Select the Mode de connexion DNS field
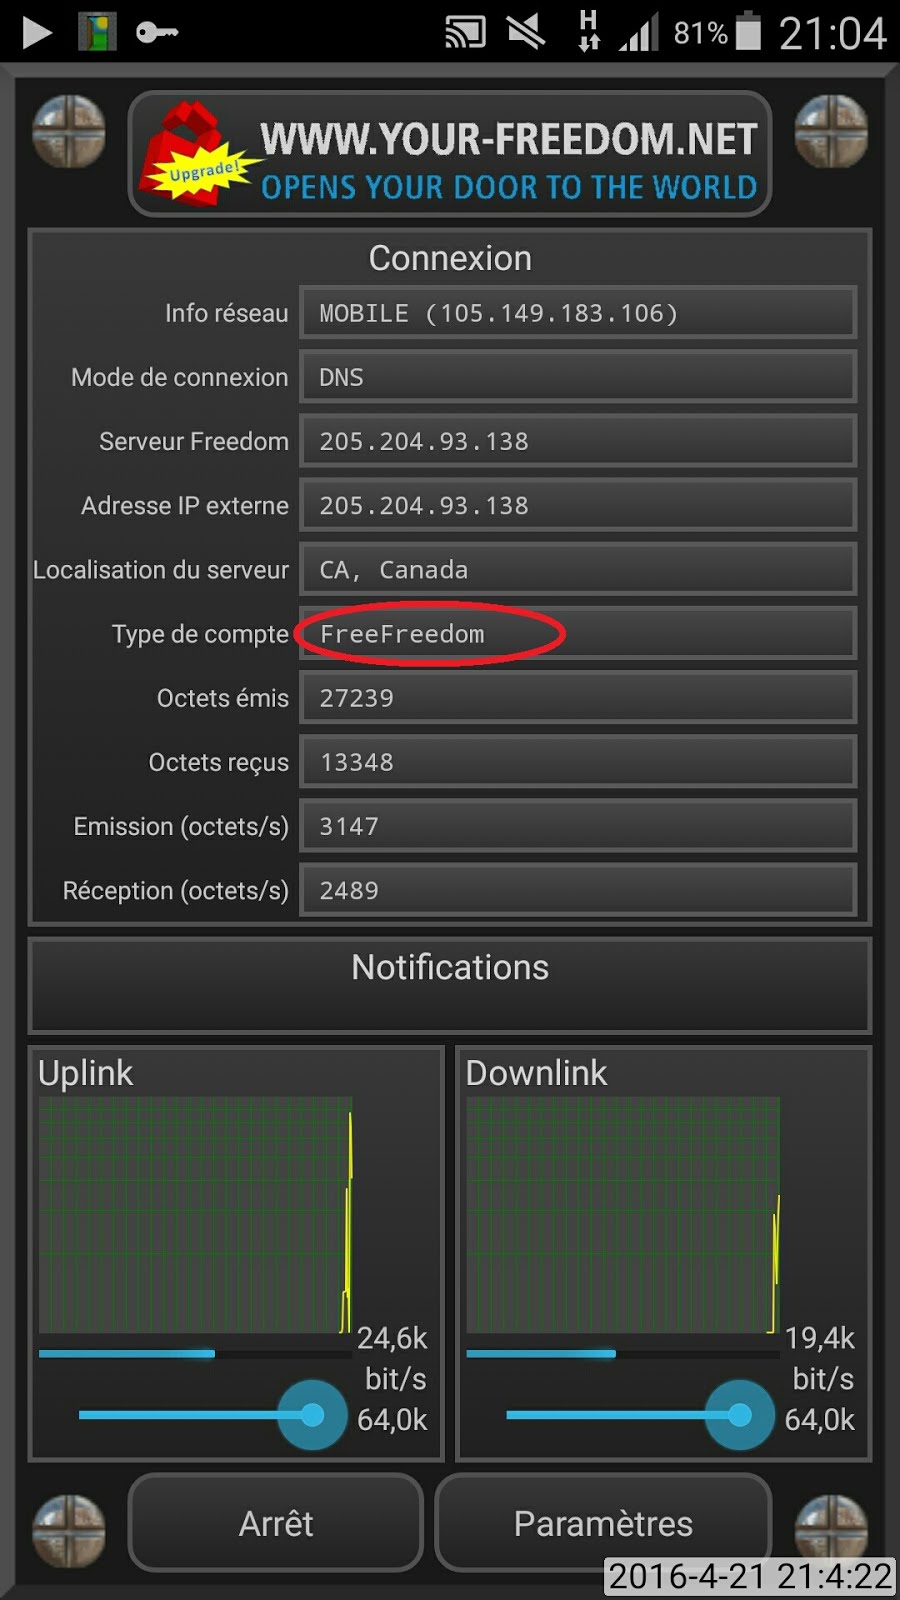Viewport: 900px width, 1600px height. point(578,377)
